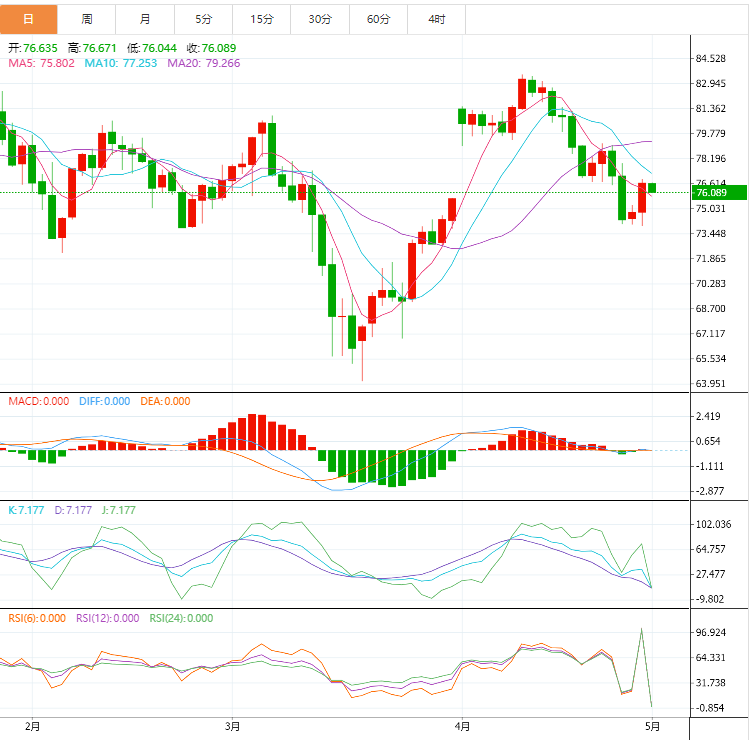
Task: Show the 30分 interval chart
Action: 320,19
